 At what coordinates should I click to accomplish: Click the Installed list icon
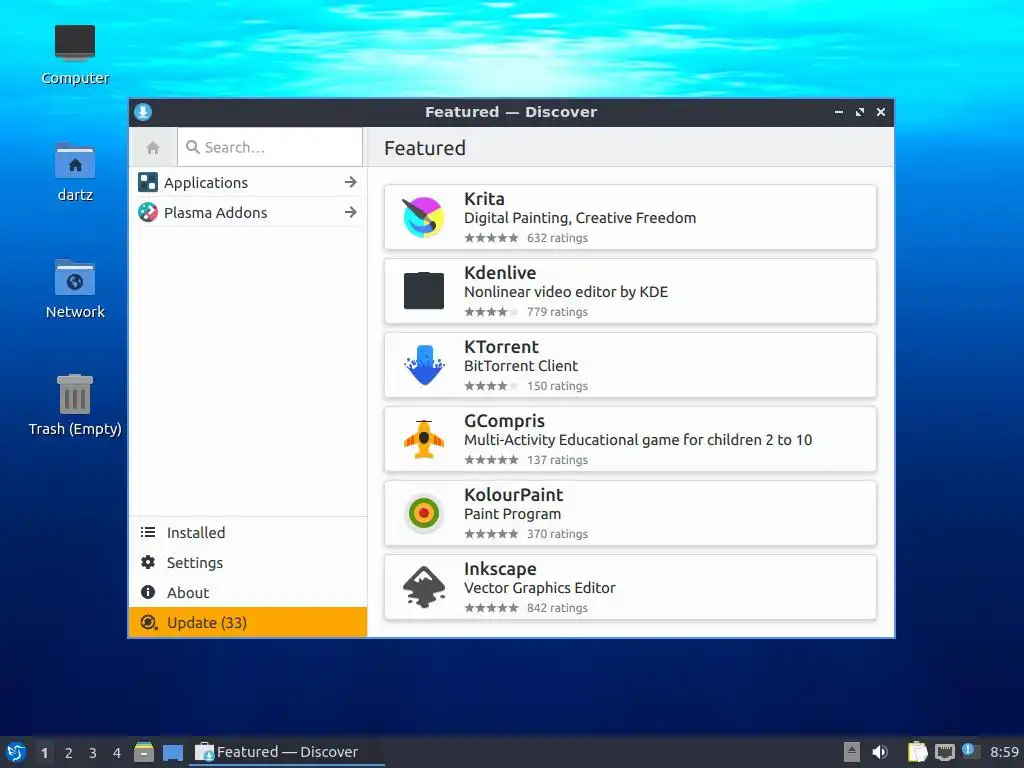148,532
